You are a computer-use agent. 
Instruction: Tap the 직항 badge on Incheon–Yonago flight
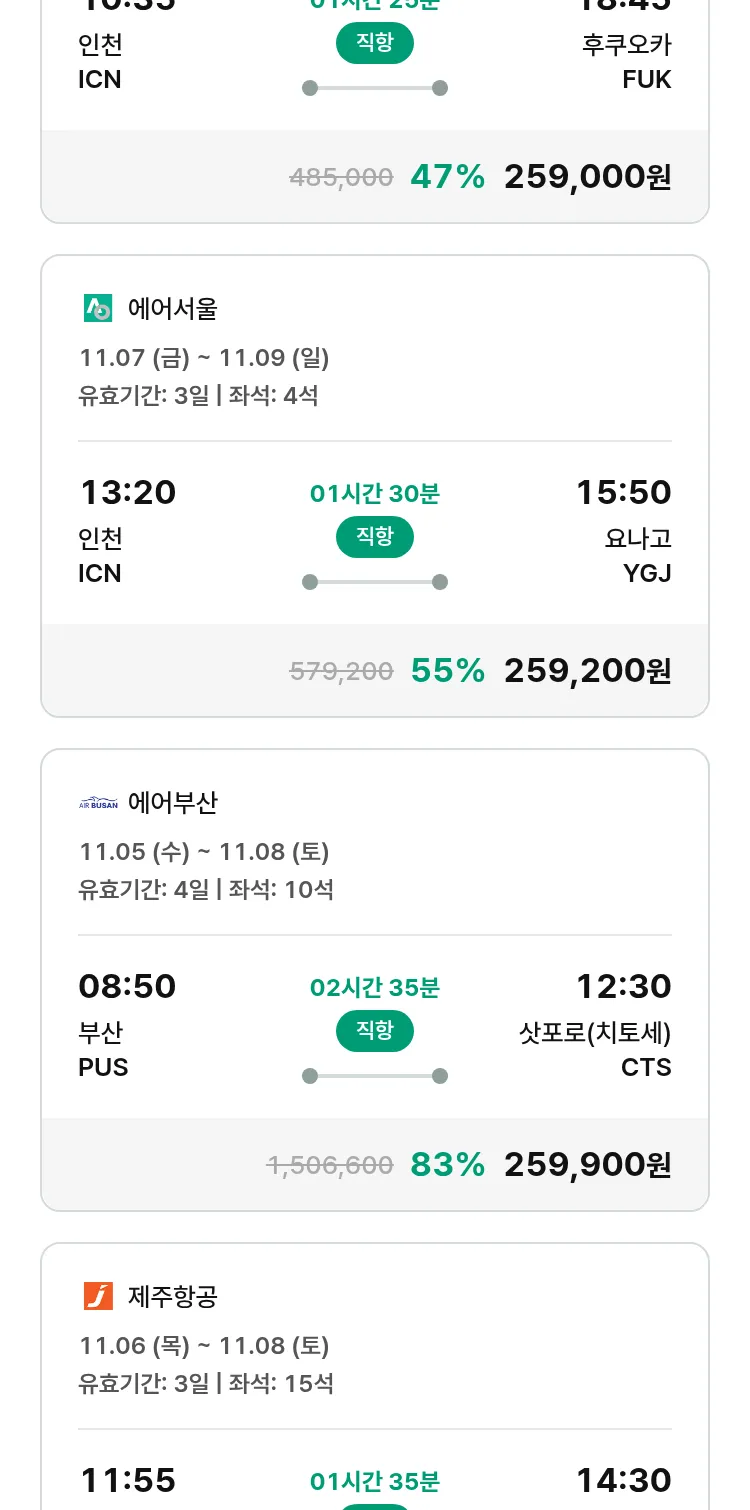tap(375, 537)
